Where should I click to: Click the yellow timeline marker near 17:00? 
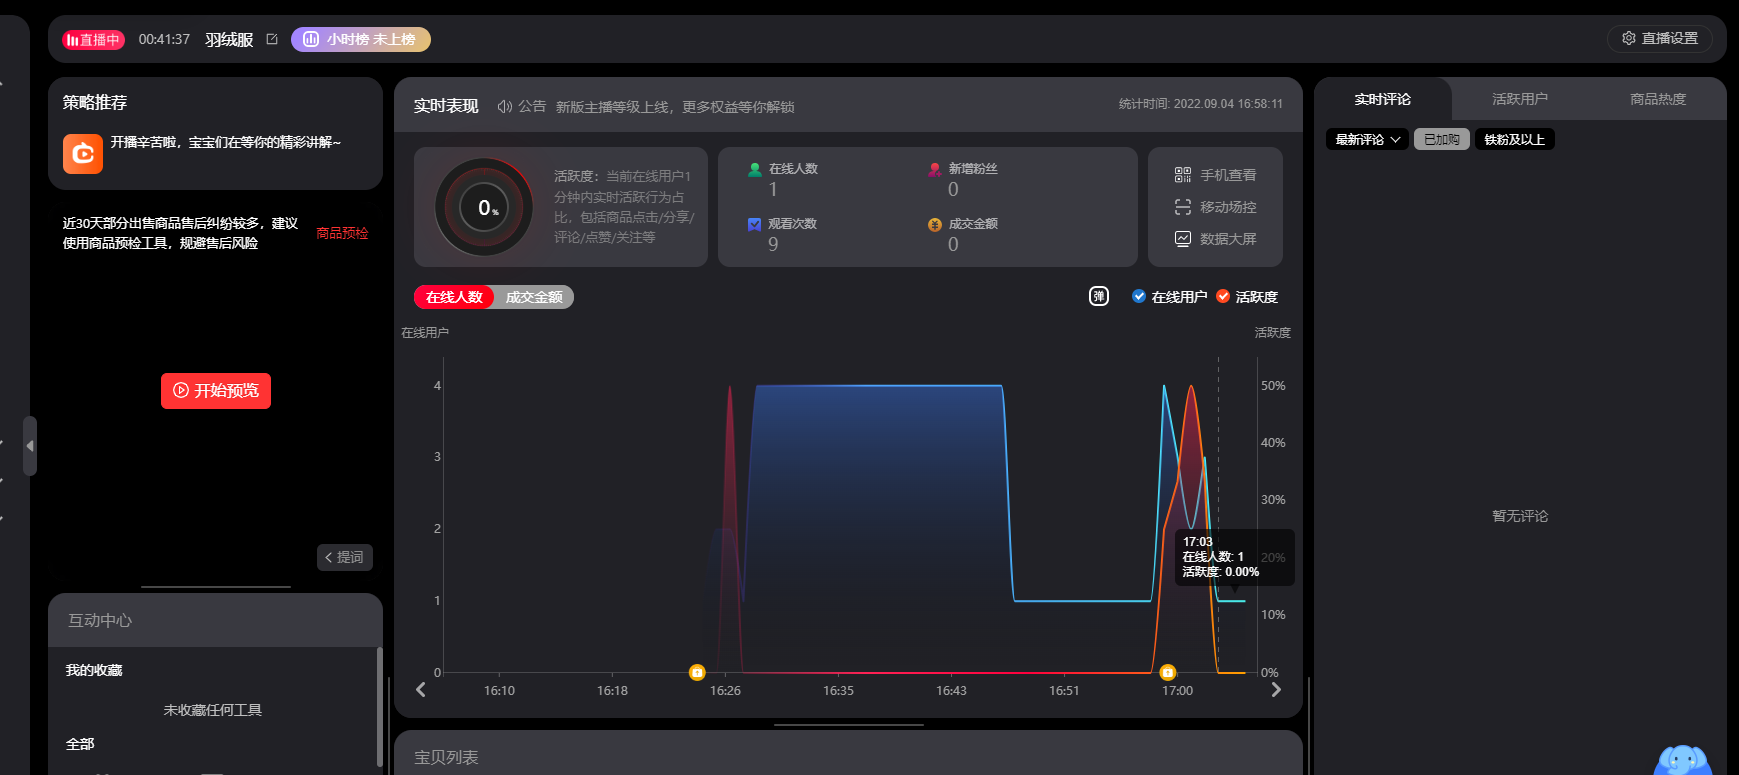click(1167, 672)
